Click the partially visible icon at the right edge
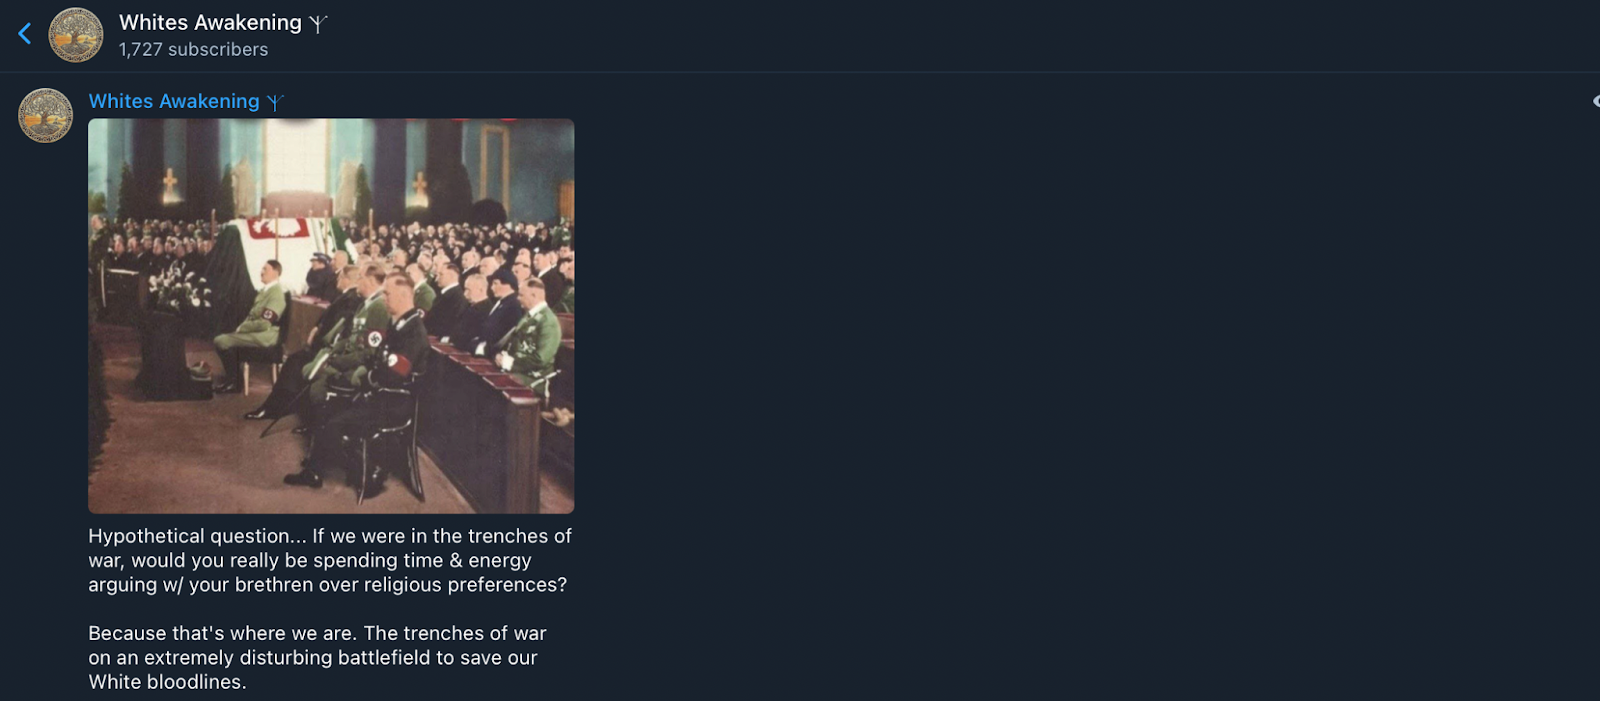 (x=1595, y=101)
